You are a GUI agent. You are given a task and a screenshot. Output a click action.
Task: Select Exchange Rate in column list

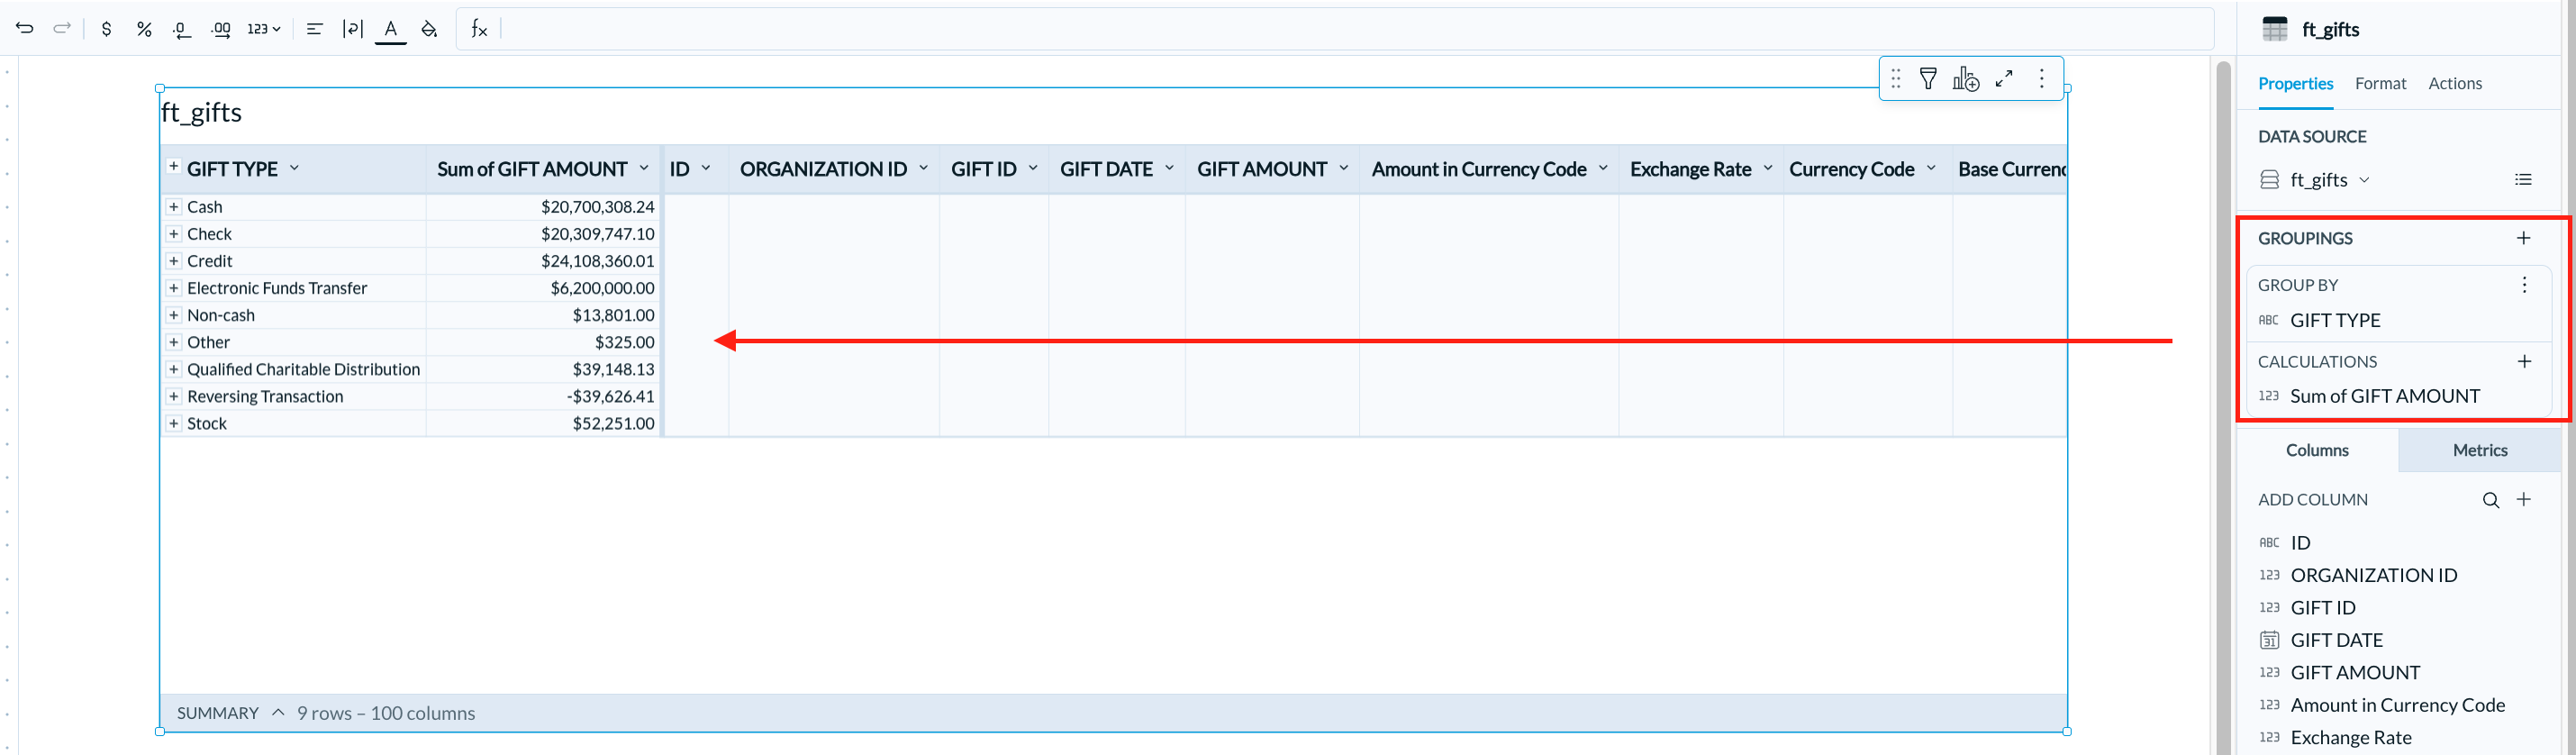(2350, 738)
